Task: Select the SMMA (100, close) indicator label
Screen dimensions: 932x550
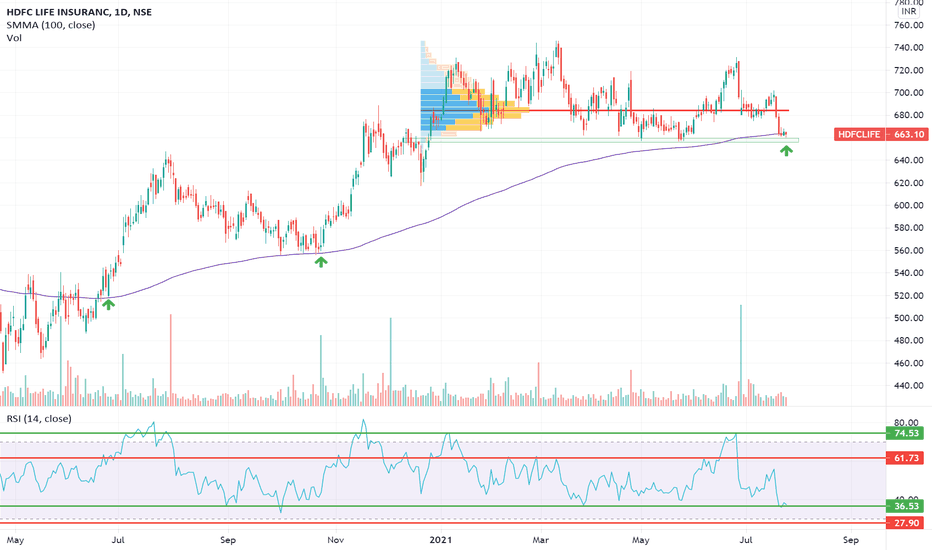Action: click(51, 25)
